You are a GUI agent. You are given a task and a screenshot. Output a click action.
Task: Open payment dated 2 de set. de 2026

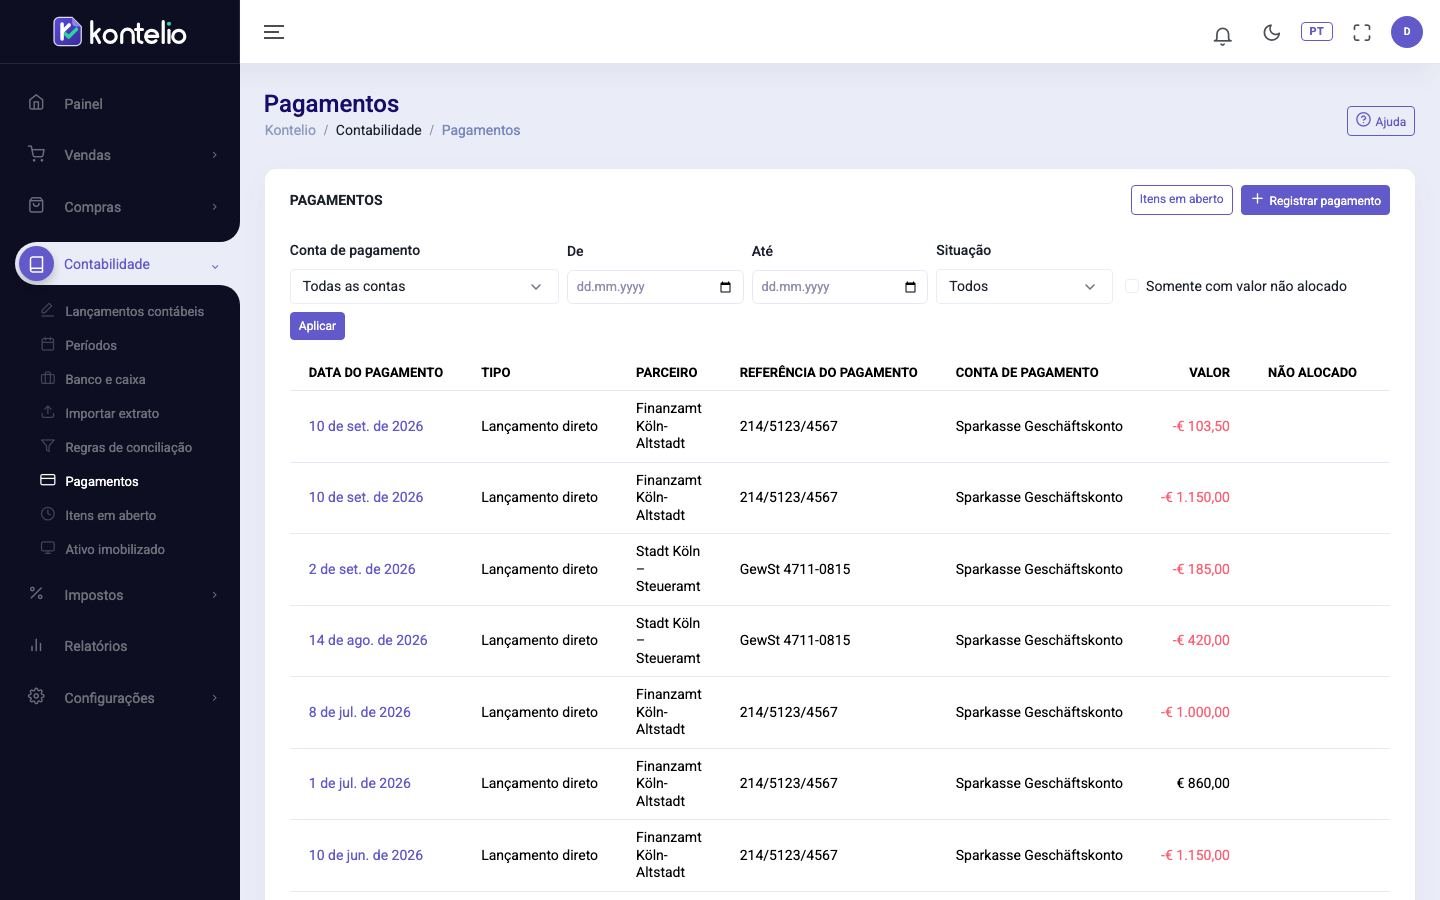362,569
